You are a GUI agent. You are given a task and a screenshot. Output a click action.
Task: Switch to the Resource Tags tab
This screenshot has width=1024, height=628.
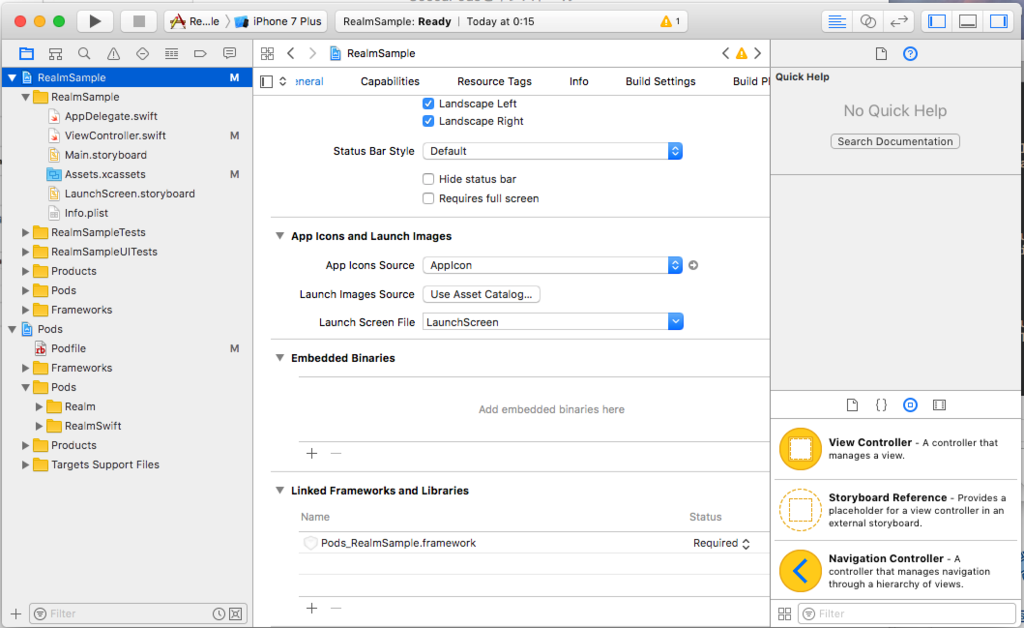pyautogui.click(x=494, y=82)
